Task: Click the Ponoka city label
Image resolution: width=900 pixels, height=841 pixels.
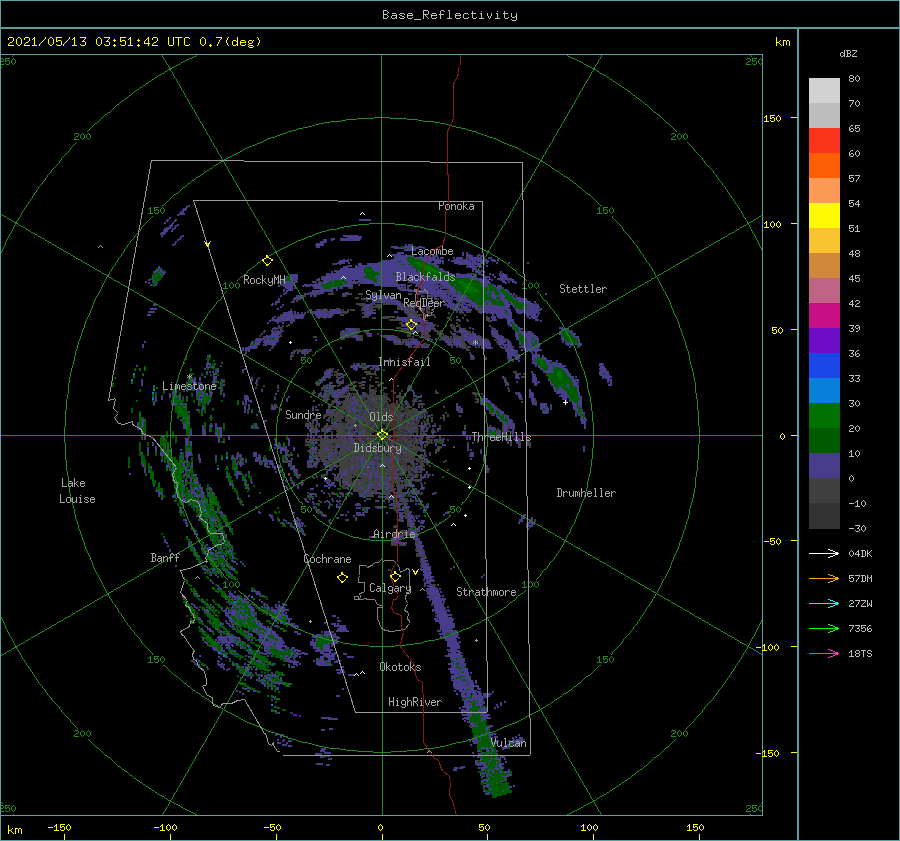Action: tap(456, 206)
